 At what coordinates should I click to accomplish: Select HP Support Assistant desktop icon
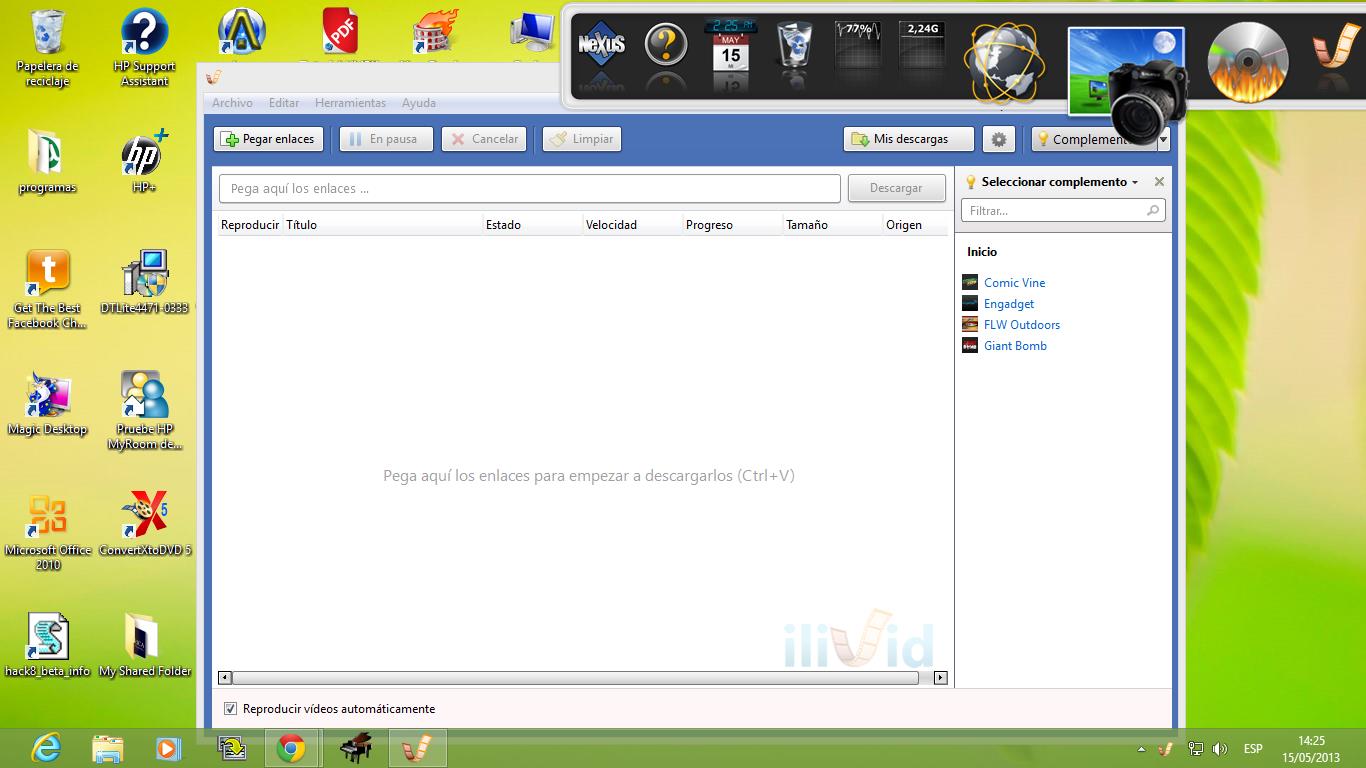(145, 48)
